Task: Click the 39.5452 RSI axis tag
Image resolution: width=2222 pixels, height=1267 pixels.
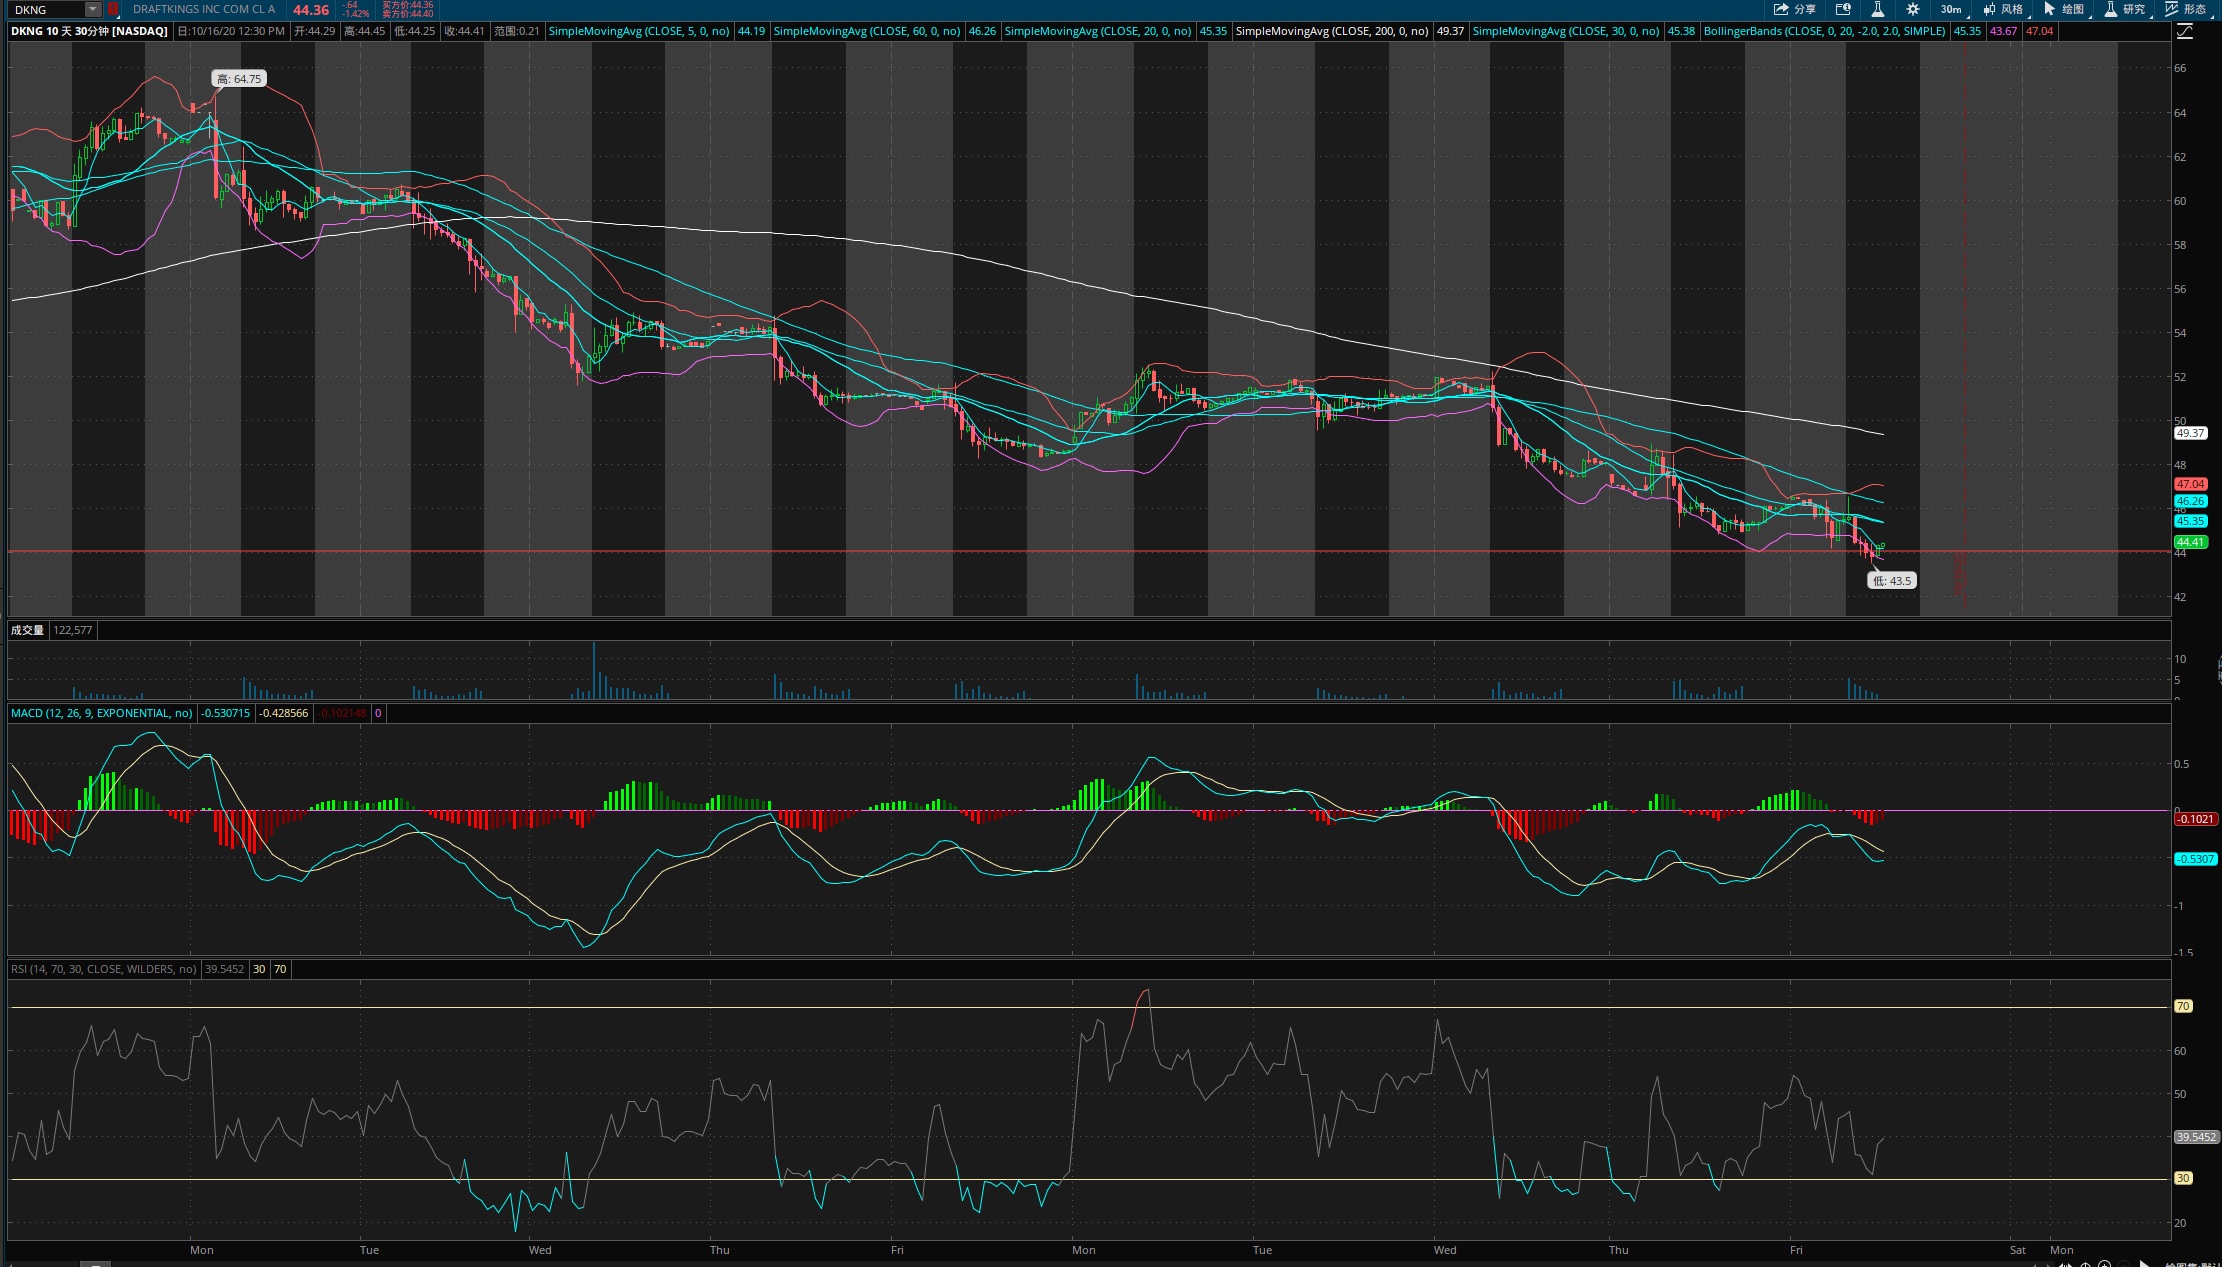Action: (2197, 1137)
